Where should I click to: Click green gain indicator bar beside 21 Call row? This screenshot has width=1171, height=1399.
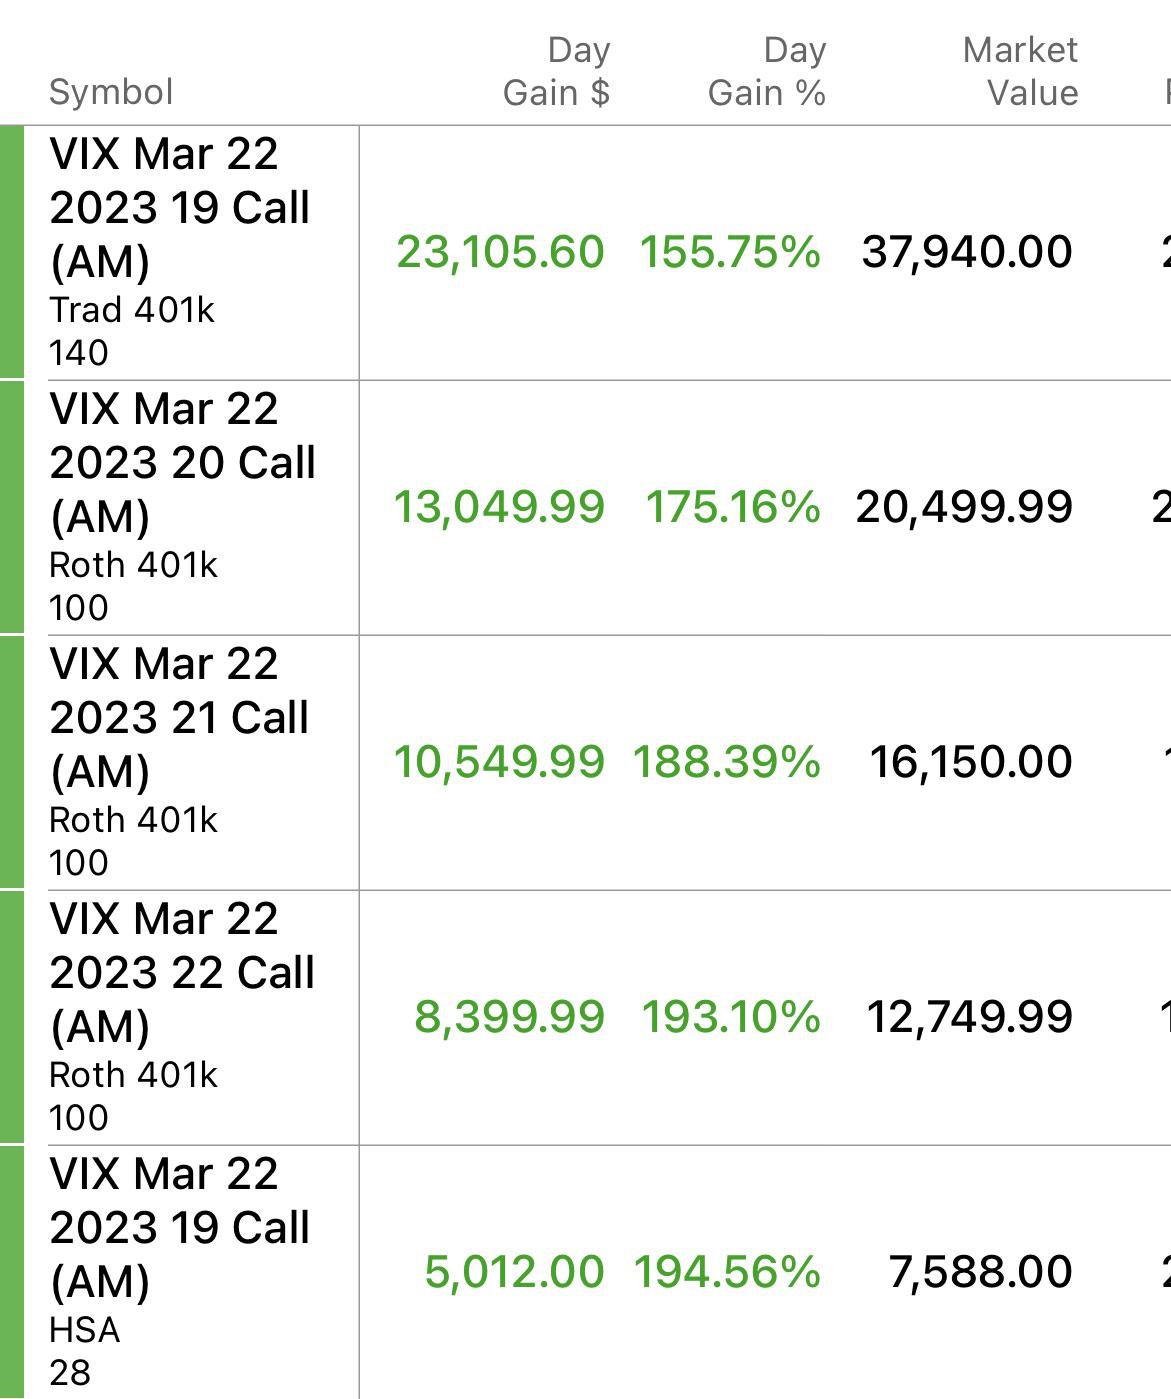coord(11,762)
